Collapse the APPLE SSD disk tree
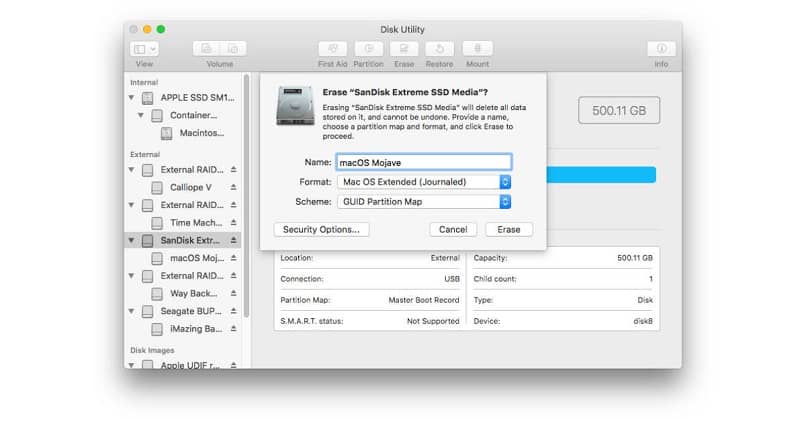The width and height of the screenshot is (806, 423). (x=131, y=98)
